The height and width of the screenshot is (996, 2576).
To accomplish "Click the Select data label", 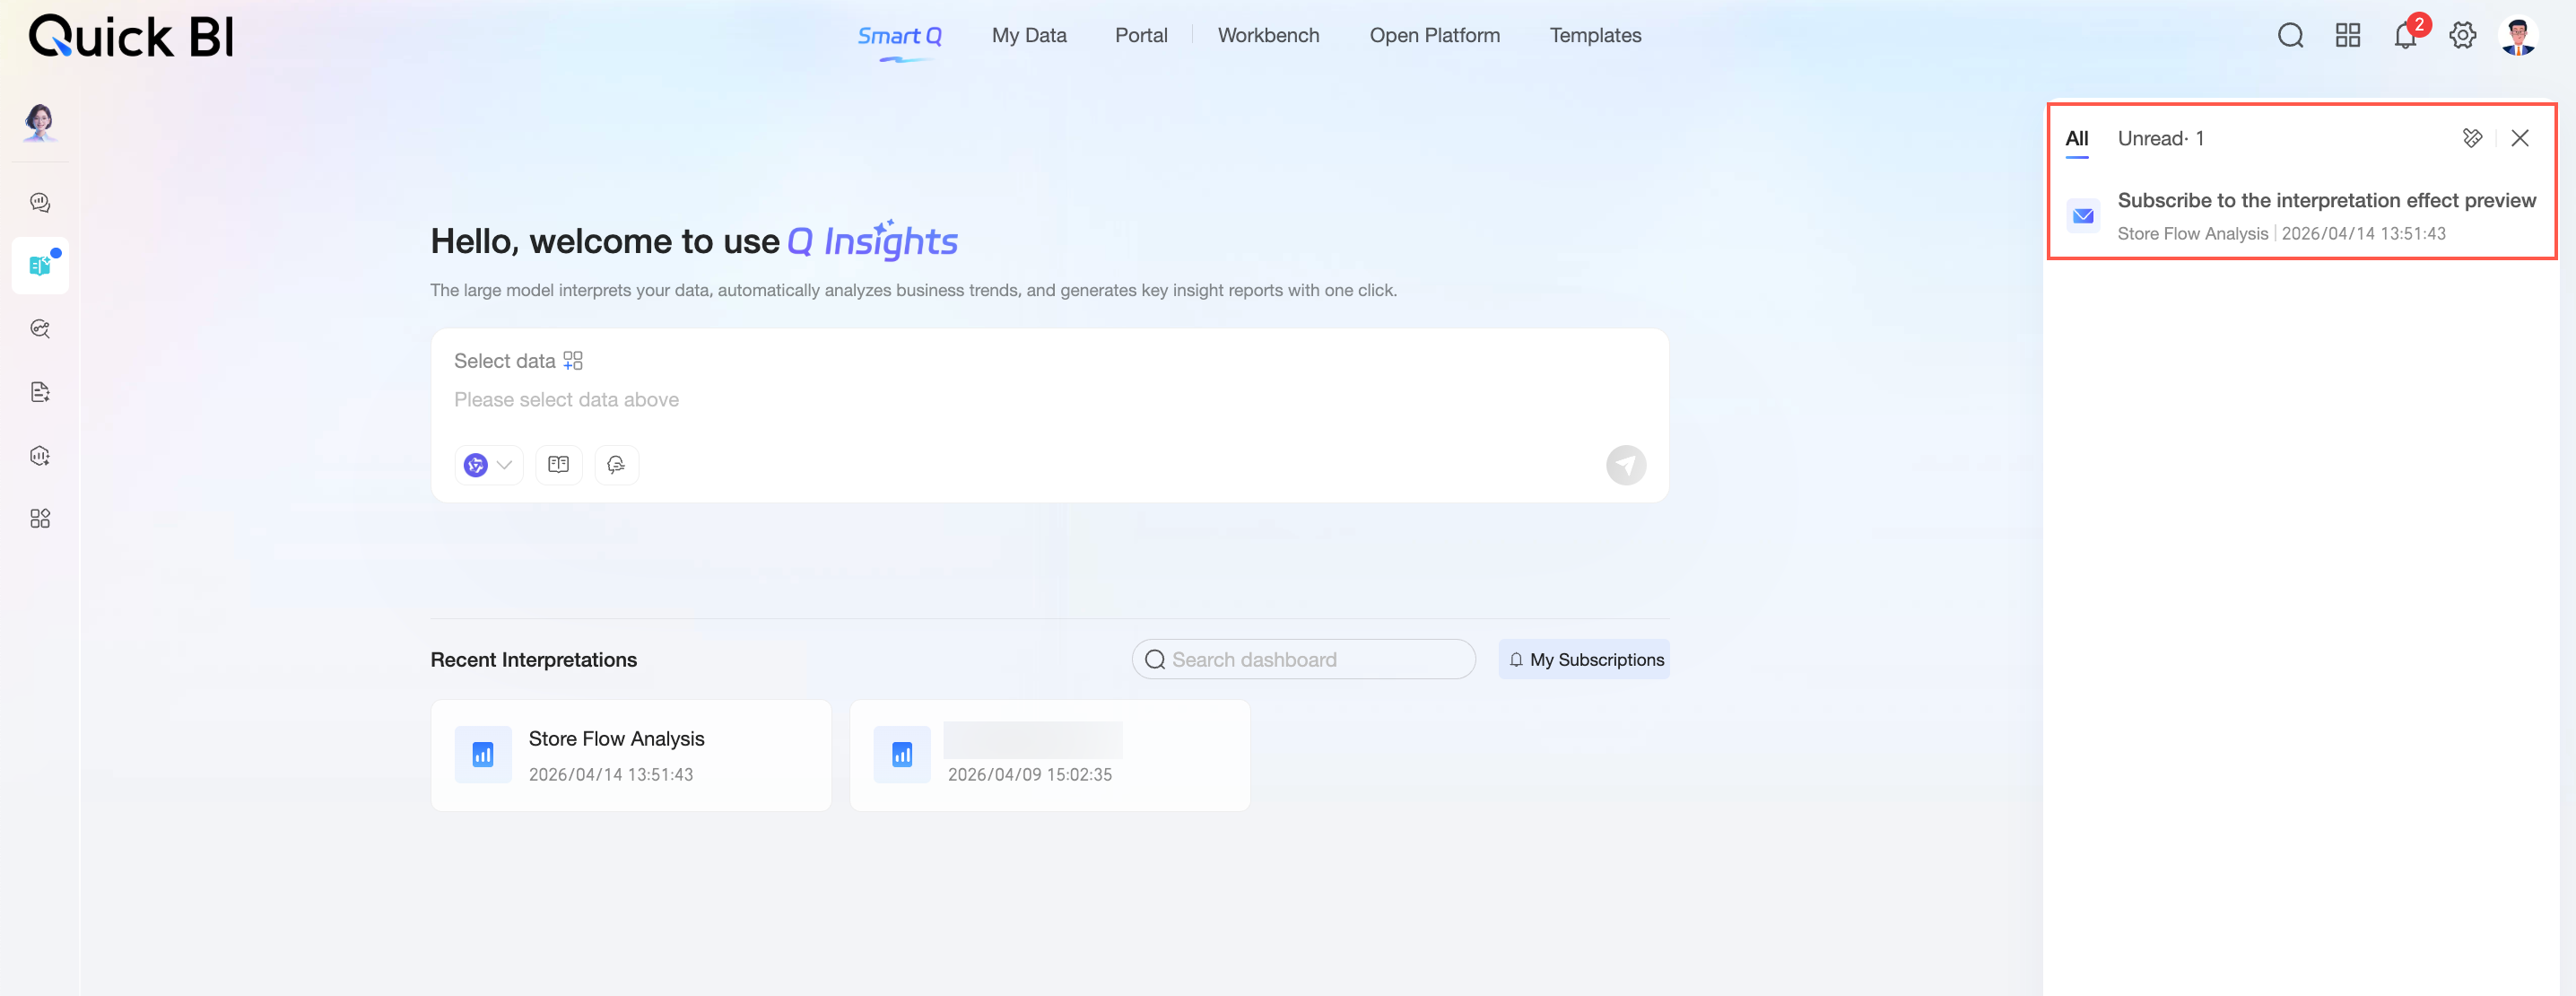I will pyautogui.click(x=504, y=360).
